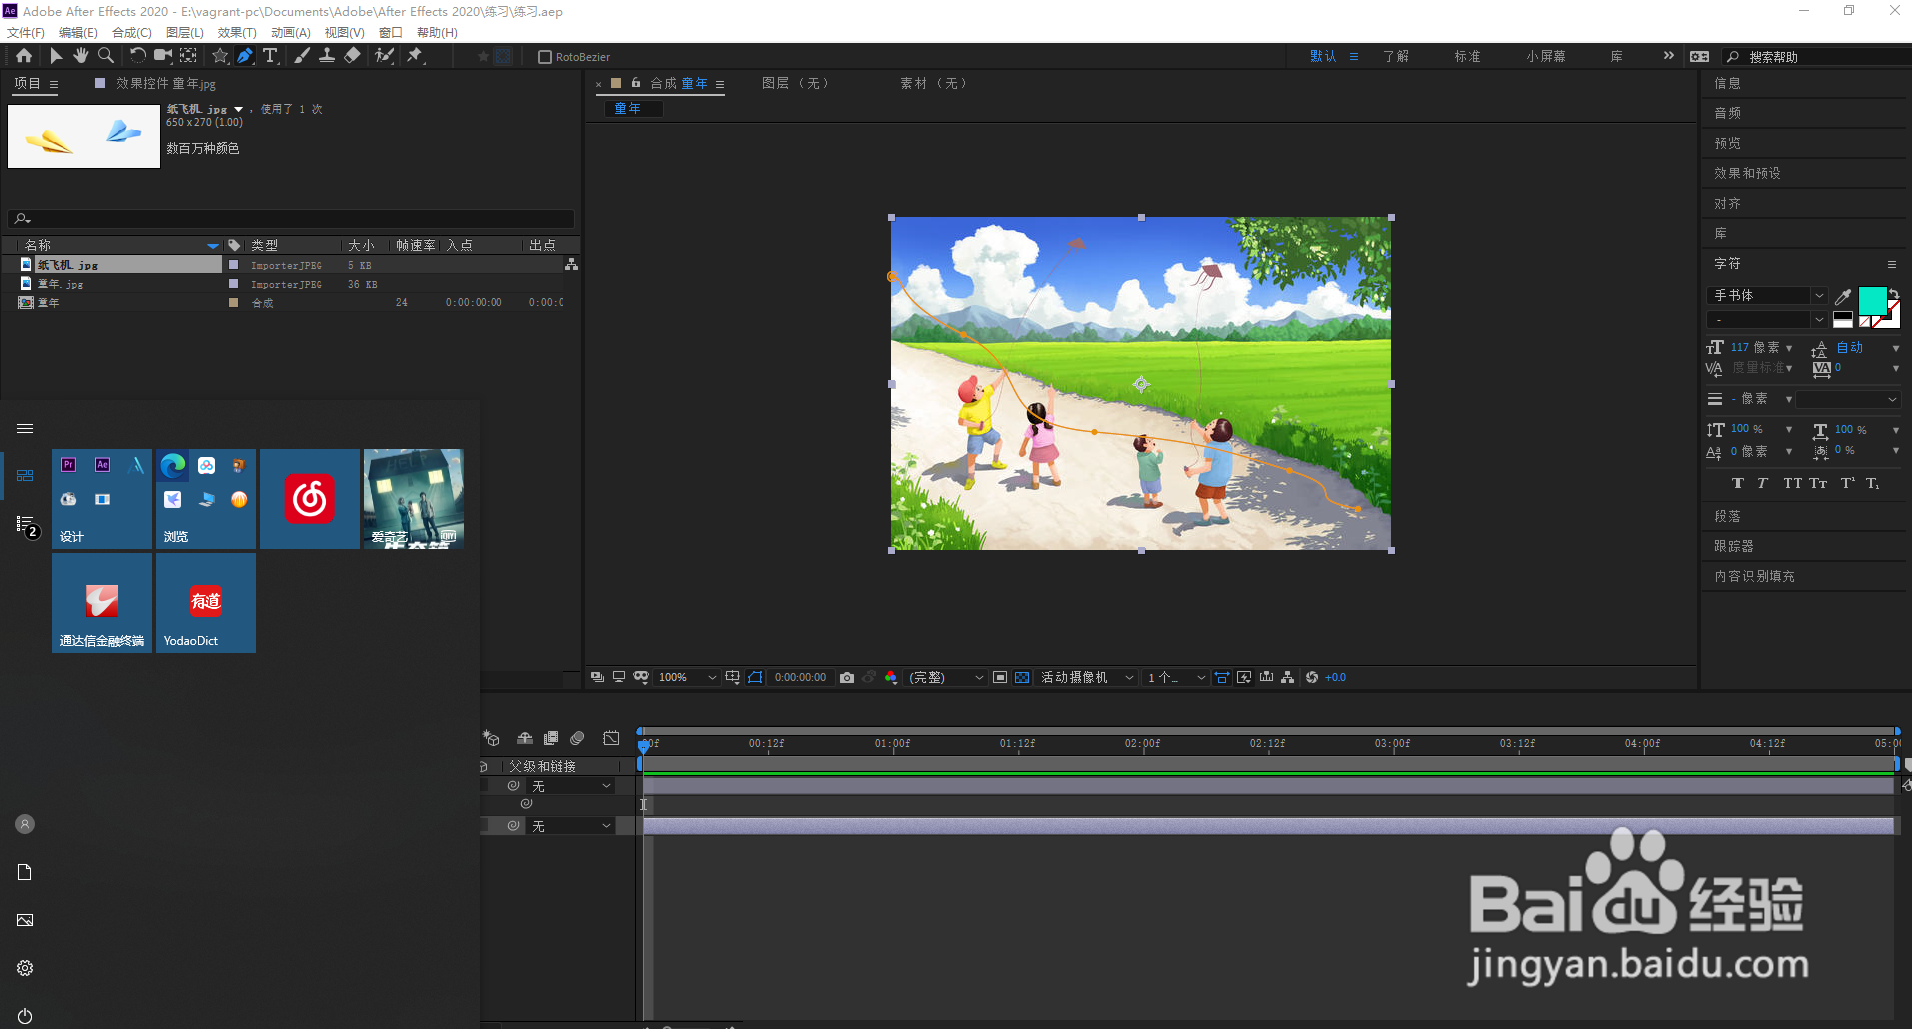Screen dimensions: 1912x1029
Task: Go to the Home screen icon
Action: click(24, 56)
